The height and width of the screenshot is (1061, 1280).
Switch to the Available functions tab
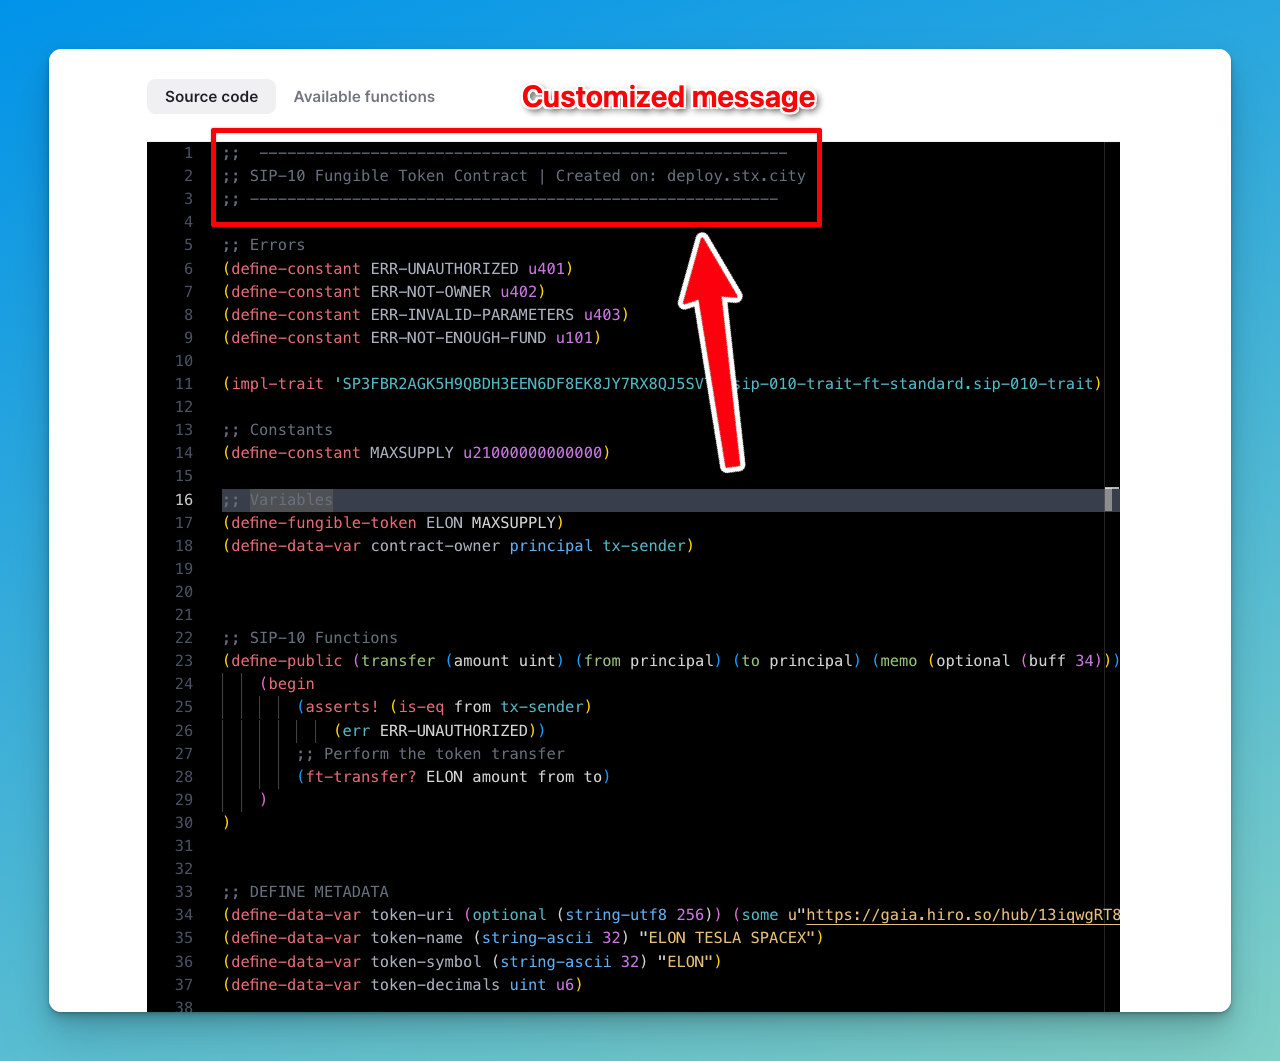coord(364,96)
